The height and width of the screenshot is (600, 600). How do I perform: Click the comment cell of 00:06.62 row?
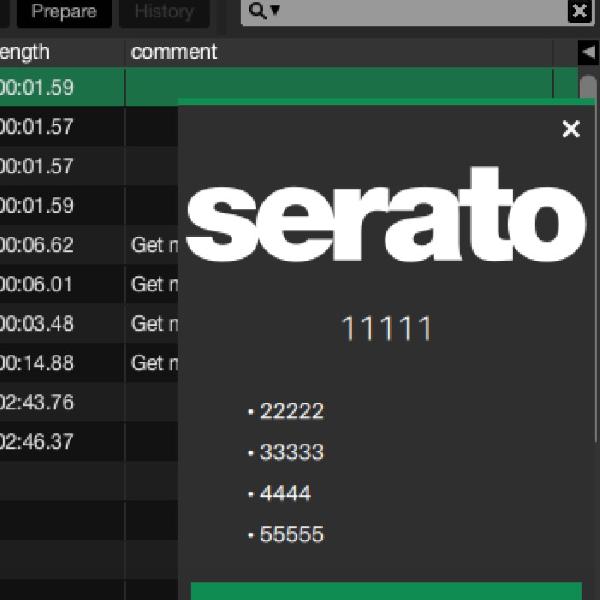[x=152, y=245]
